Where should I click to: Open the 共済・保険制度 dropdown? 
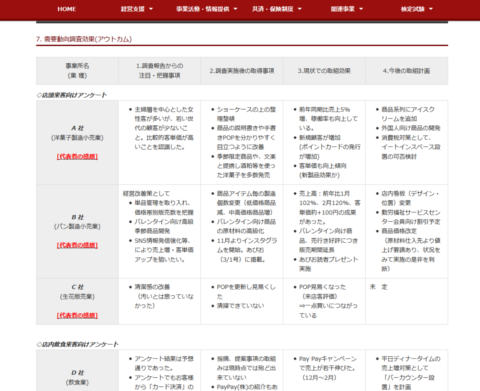tap(277, 9)
